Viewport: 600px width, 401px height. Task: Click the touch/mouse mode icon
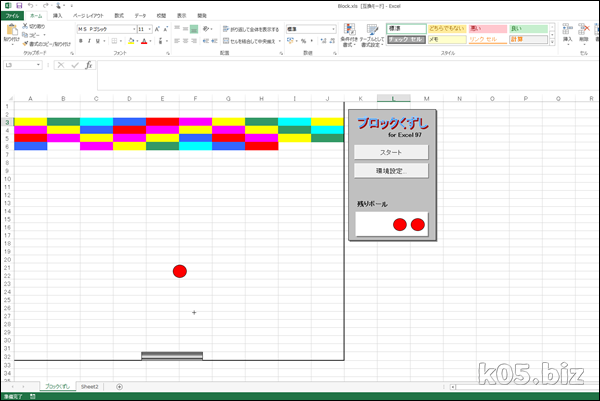59,6
